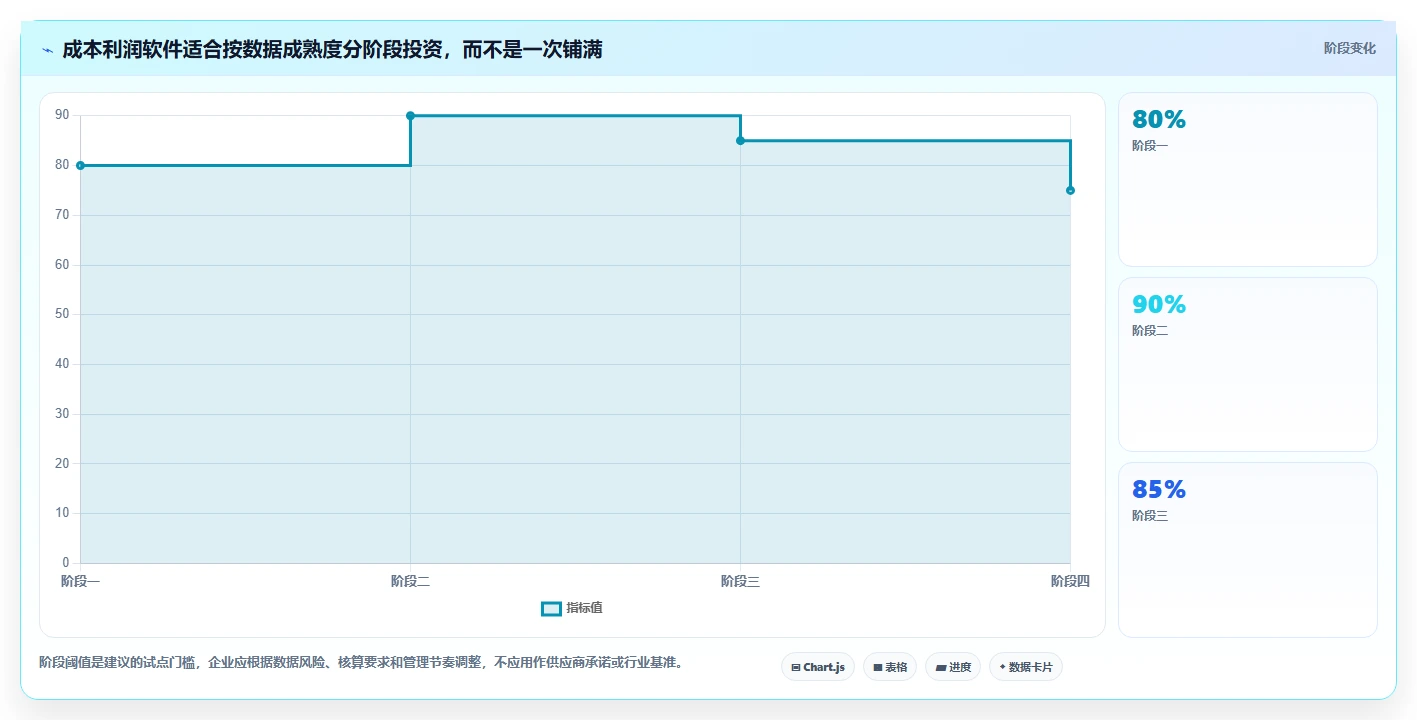
Task: Click the 阶段二 data point at 90
Action: tap(410, 116)
